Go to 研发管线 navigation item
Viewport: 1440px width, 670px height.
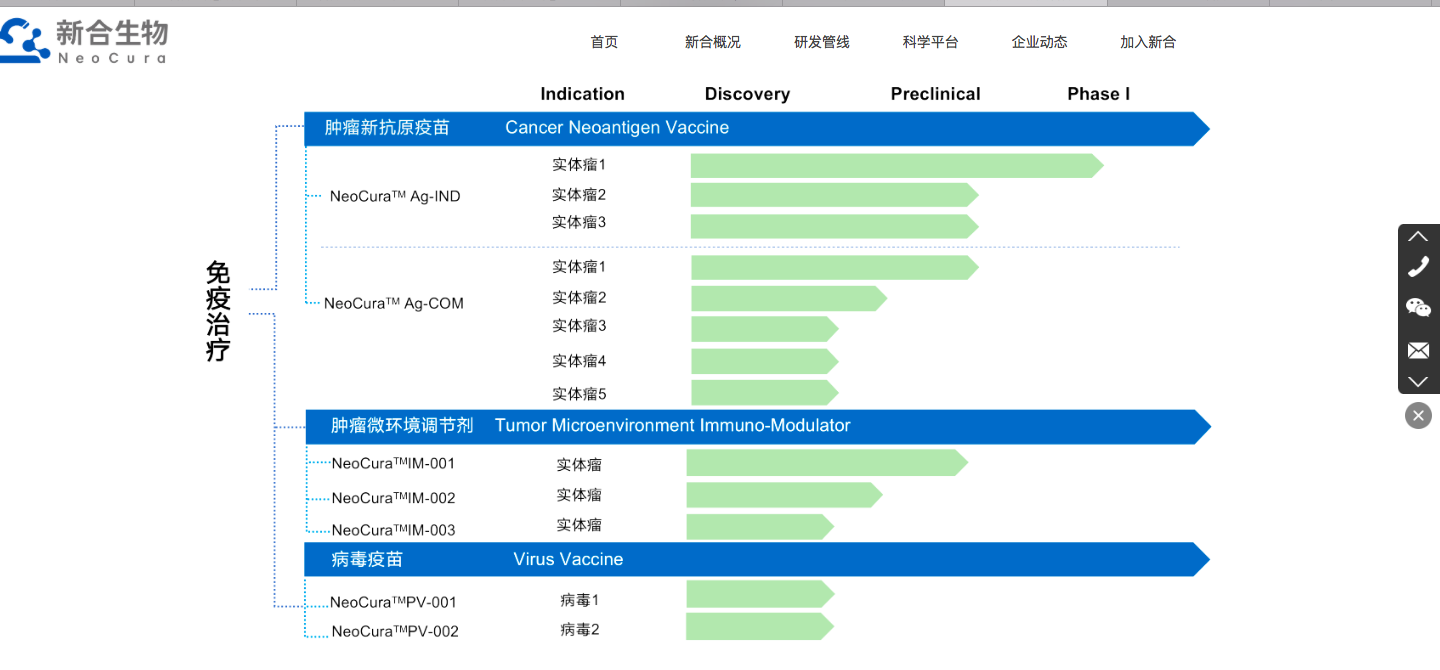click(822, 42)
